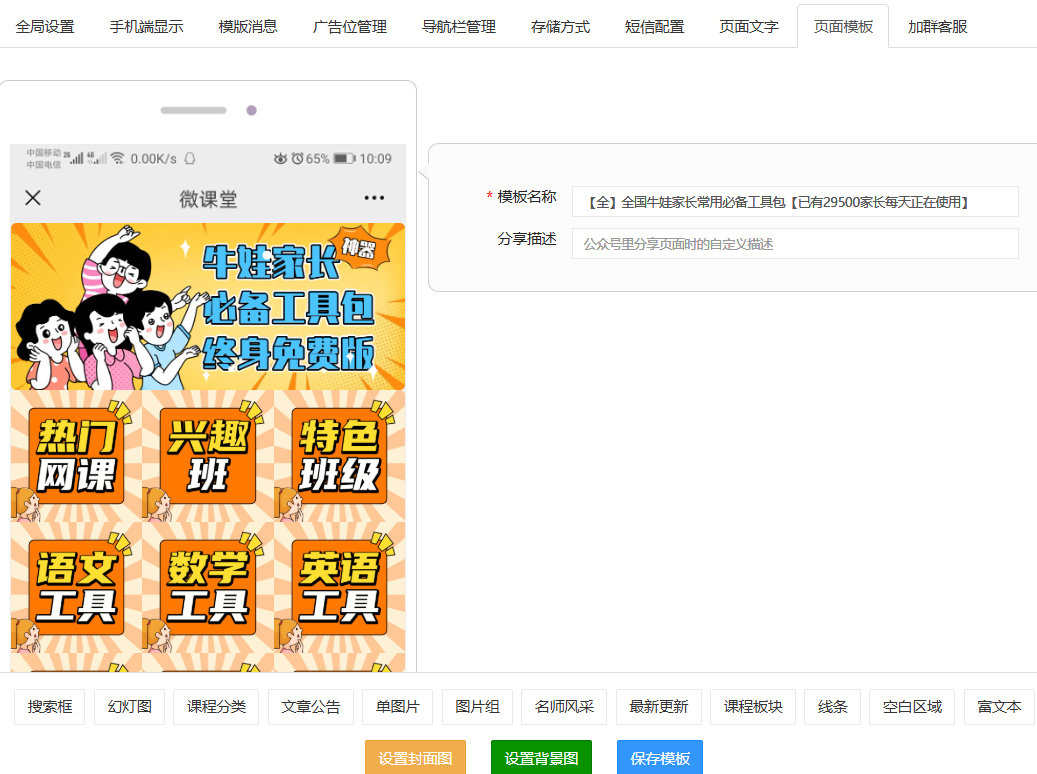This screenshot has width=1037, height=774.
Task: Click the 保存模板 button
Action: 659,757
